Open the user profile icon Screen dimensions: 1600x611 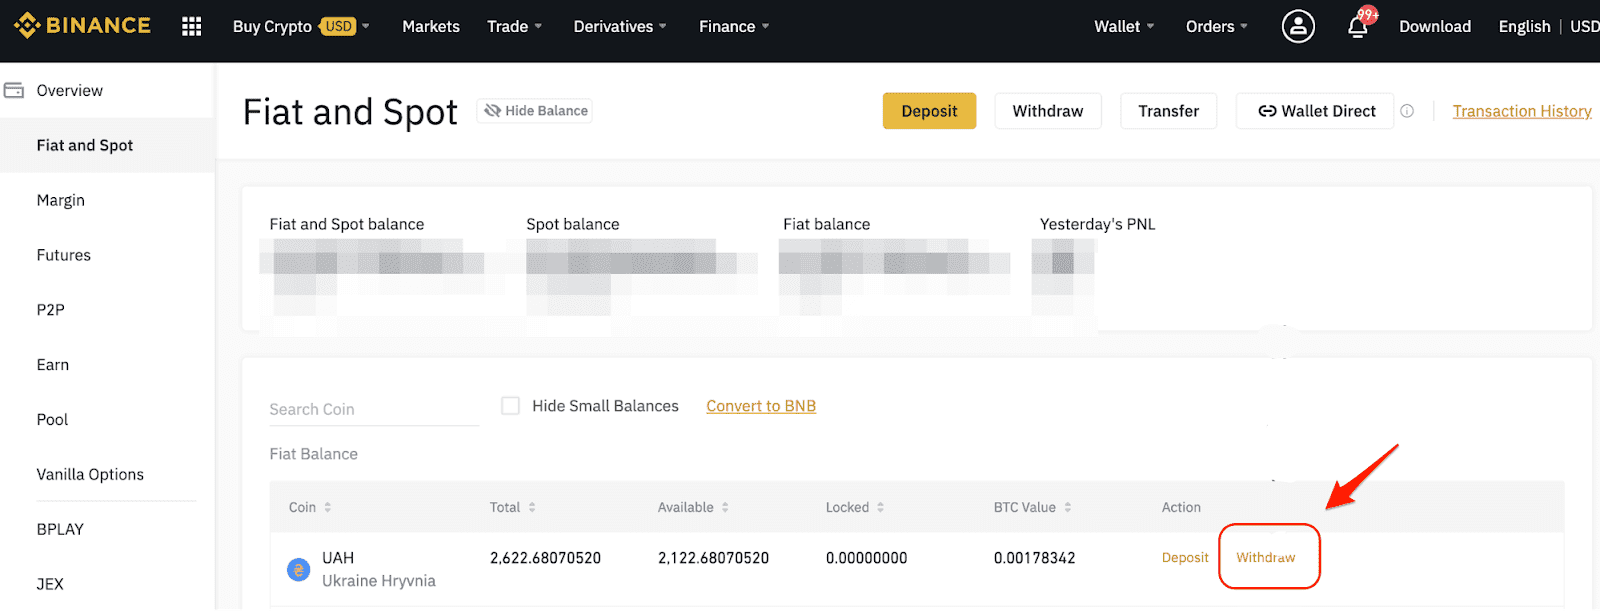tap(1298, 26)
